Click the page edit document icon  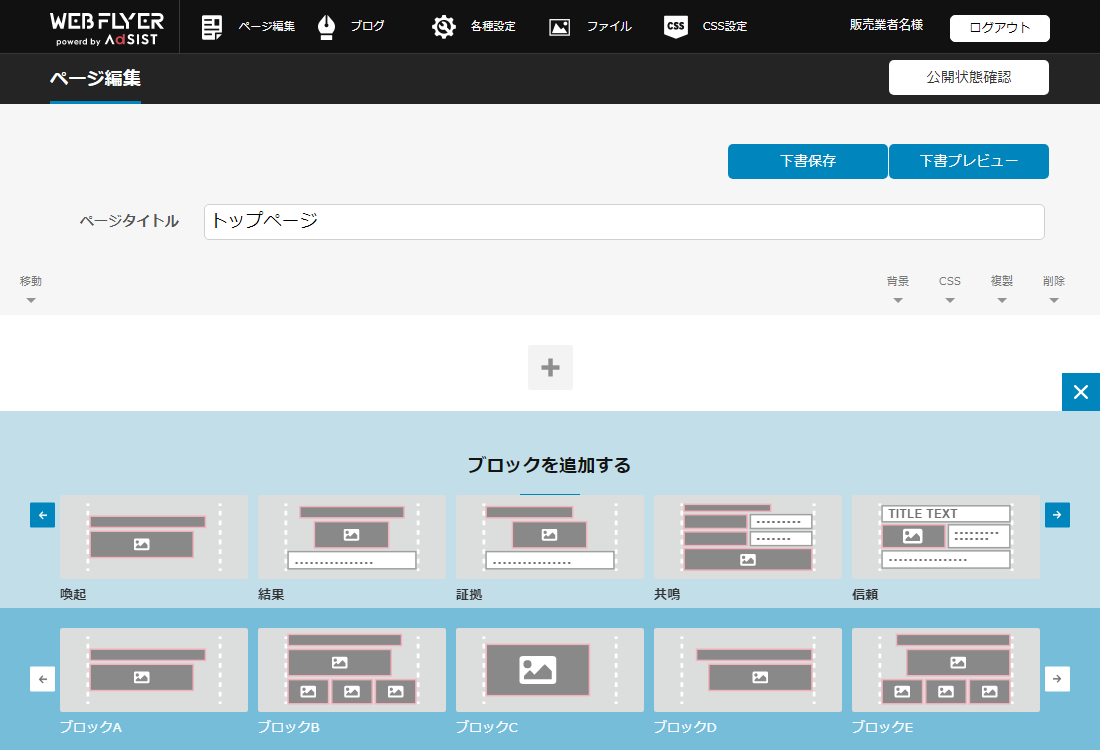click(211, 27)
